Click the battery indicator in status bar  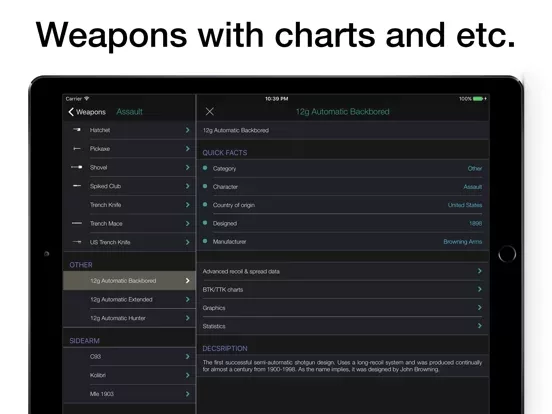(478, 99)
